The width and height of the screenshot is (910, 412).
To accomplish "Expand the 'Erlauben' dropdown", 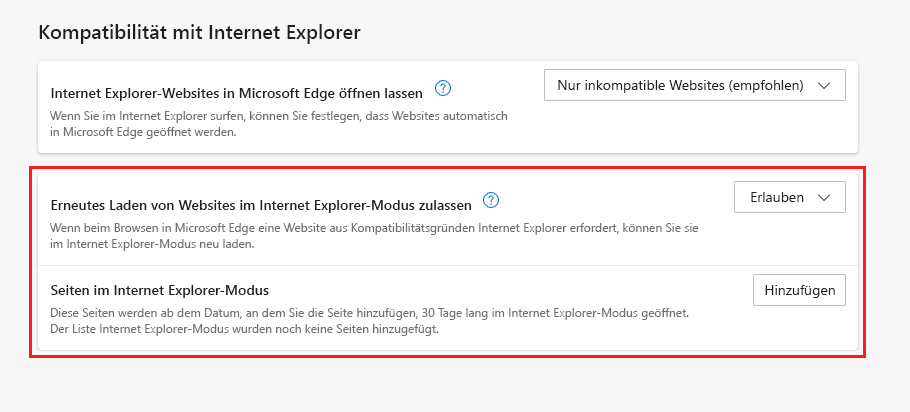I will (x=789, y=197).
